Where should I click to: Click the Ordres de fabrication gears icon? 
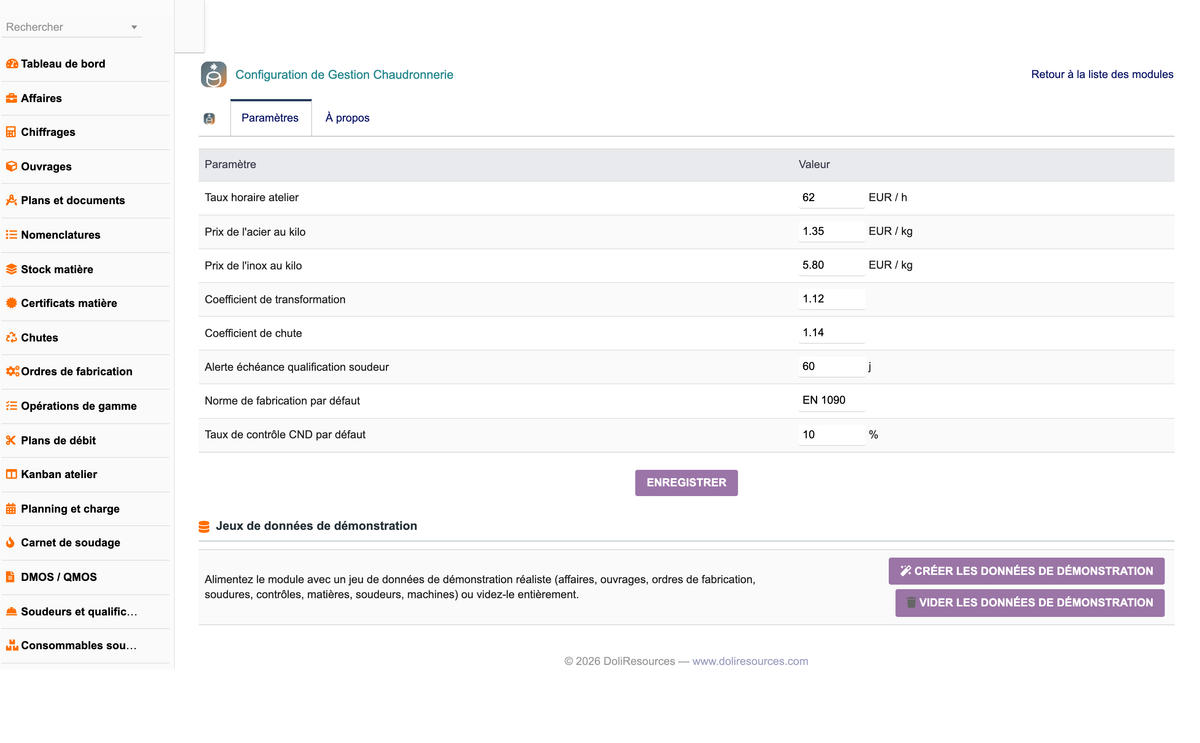click(13, 371)
